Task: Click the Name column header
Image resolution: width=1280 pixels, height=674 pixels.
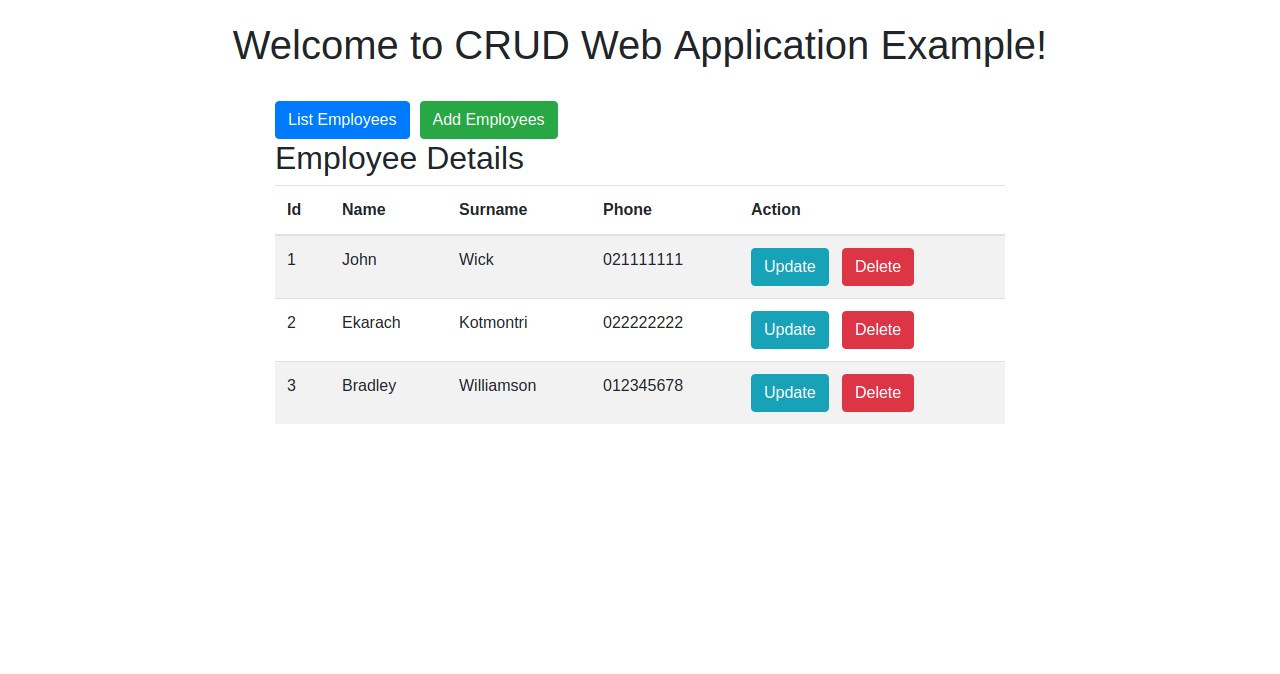Action: (363, 209)
